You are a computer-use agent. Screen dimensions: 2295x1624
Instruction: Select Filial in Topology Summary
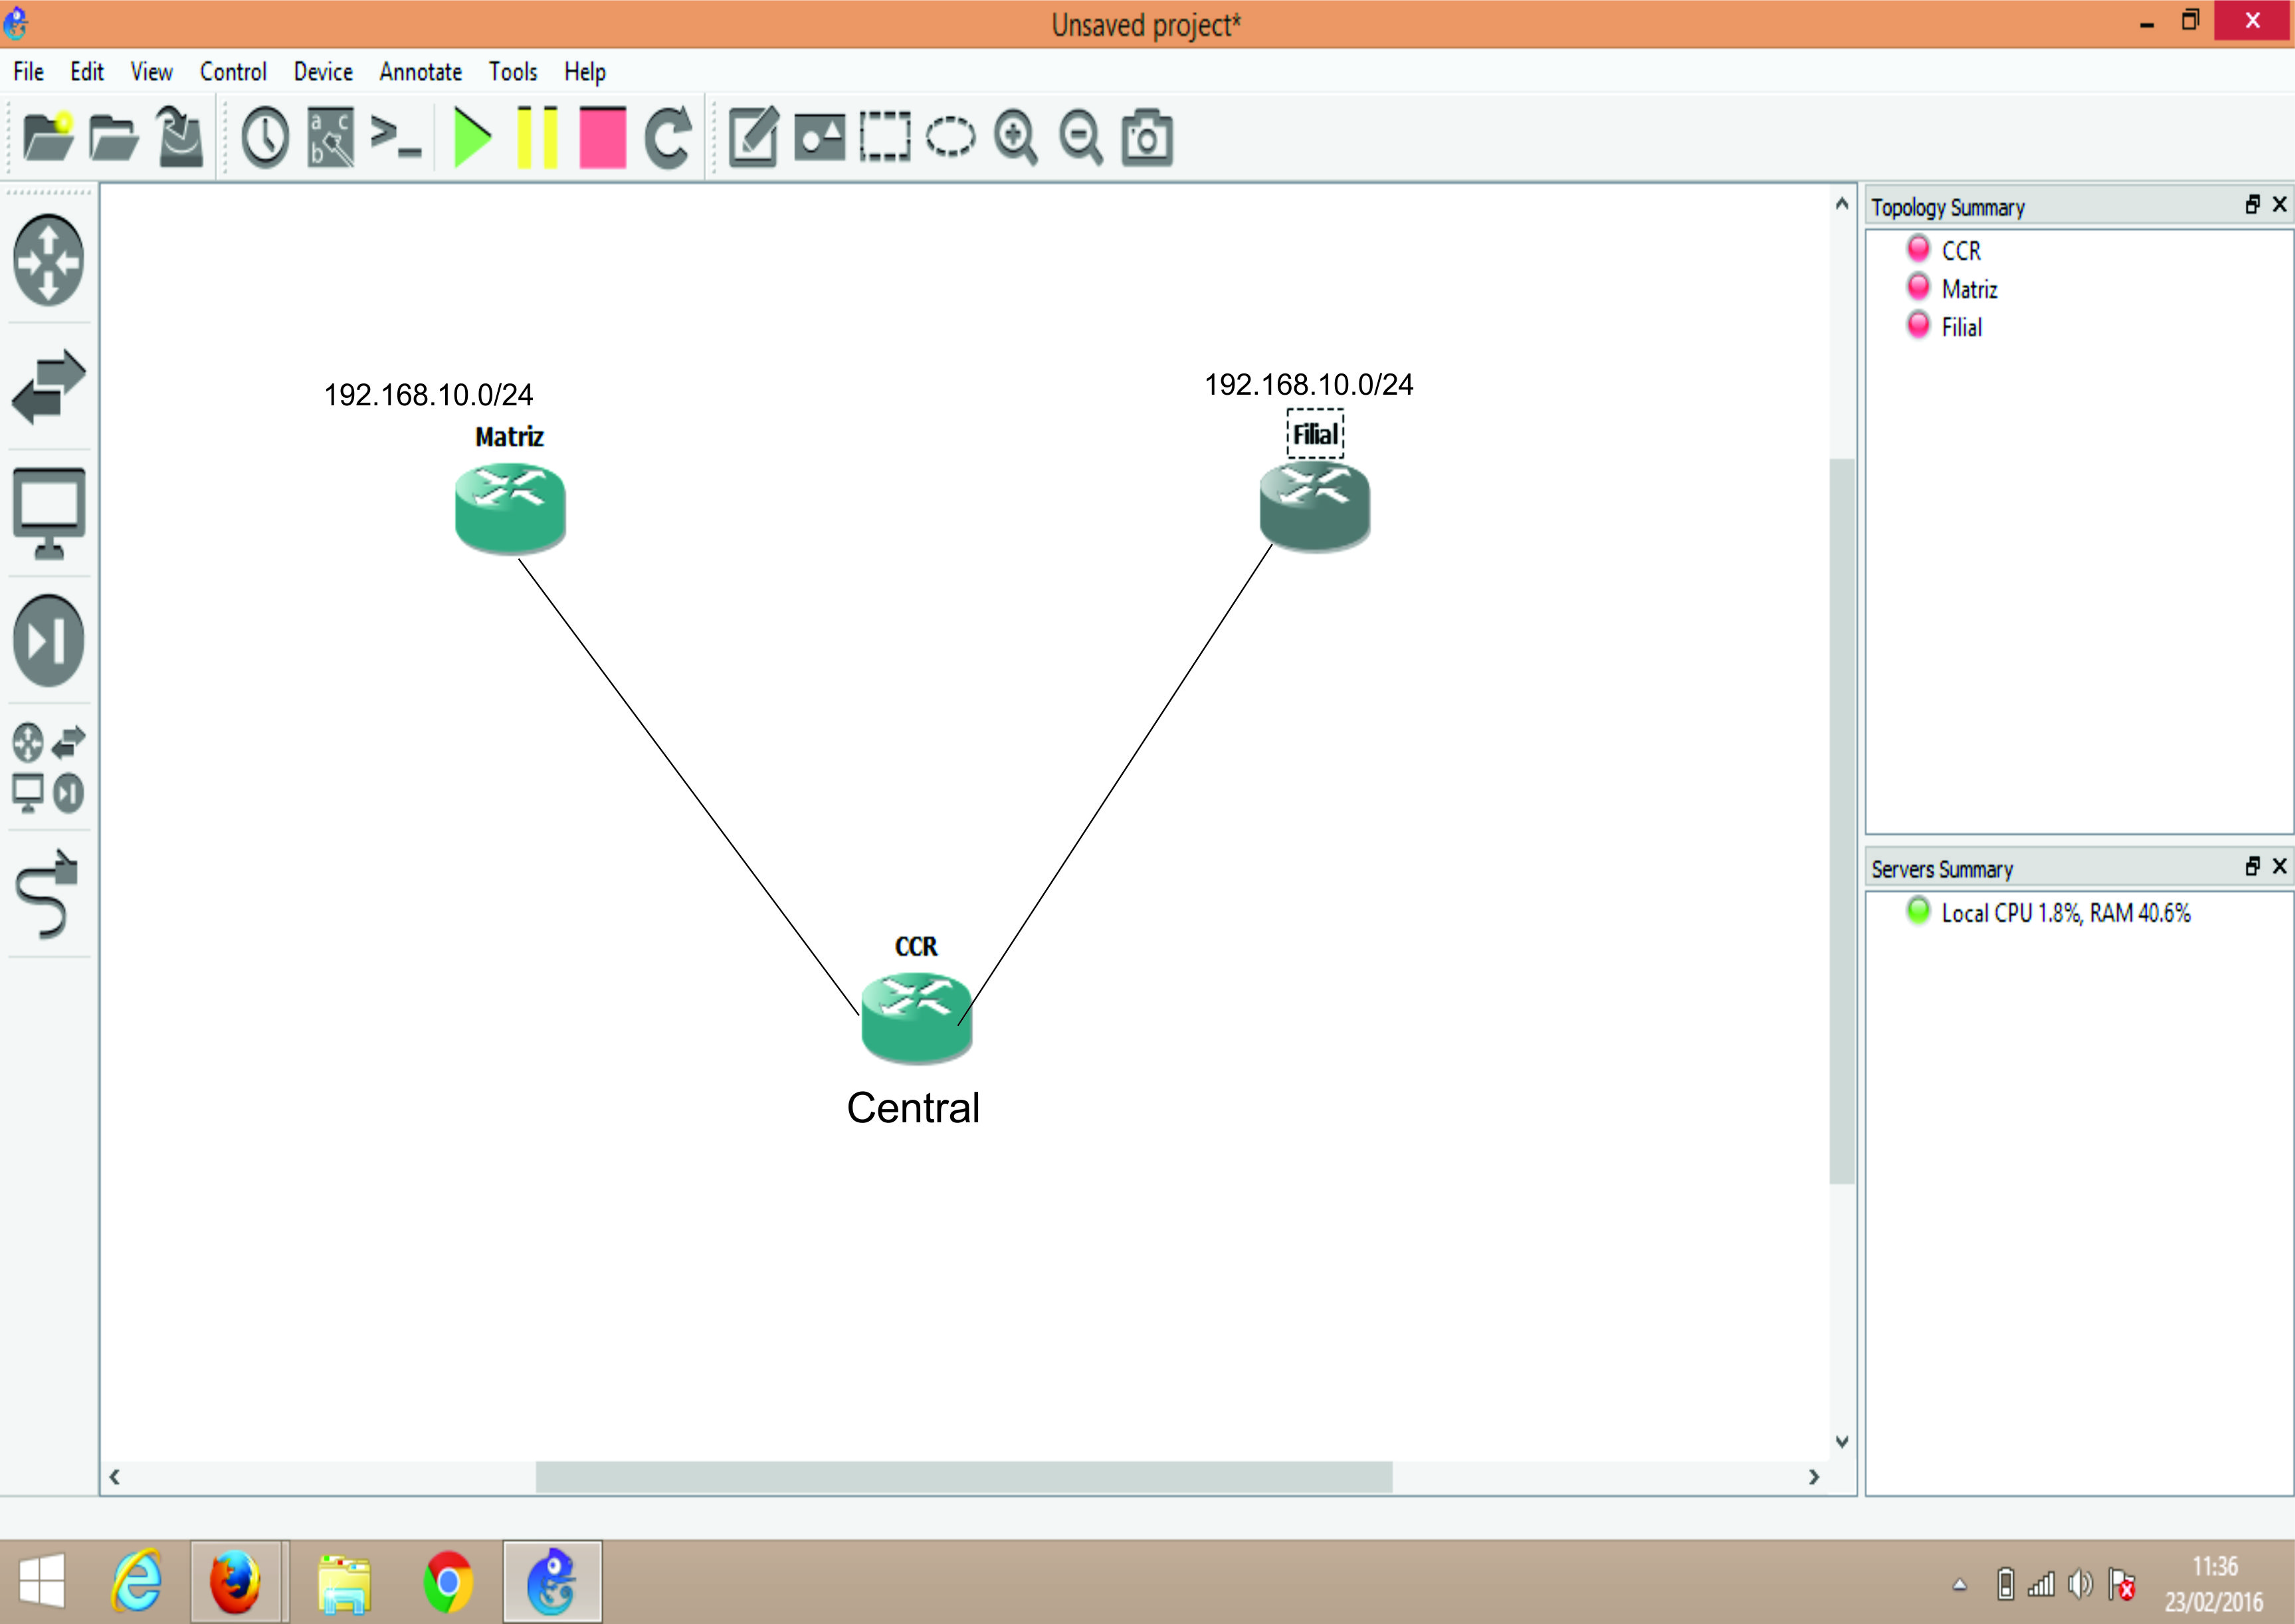click(x=1960, y=327)
